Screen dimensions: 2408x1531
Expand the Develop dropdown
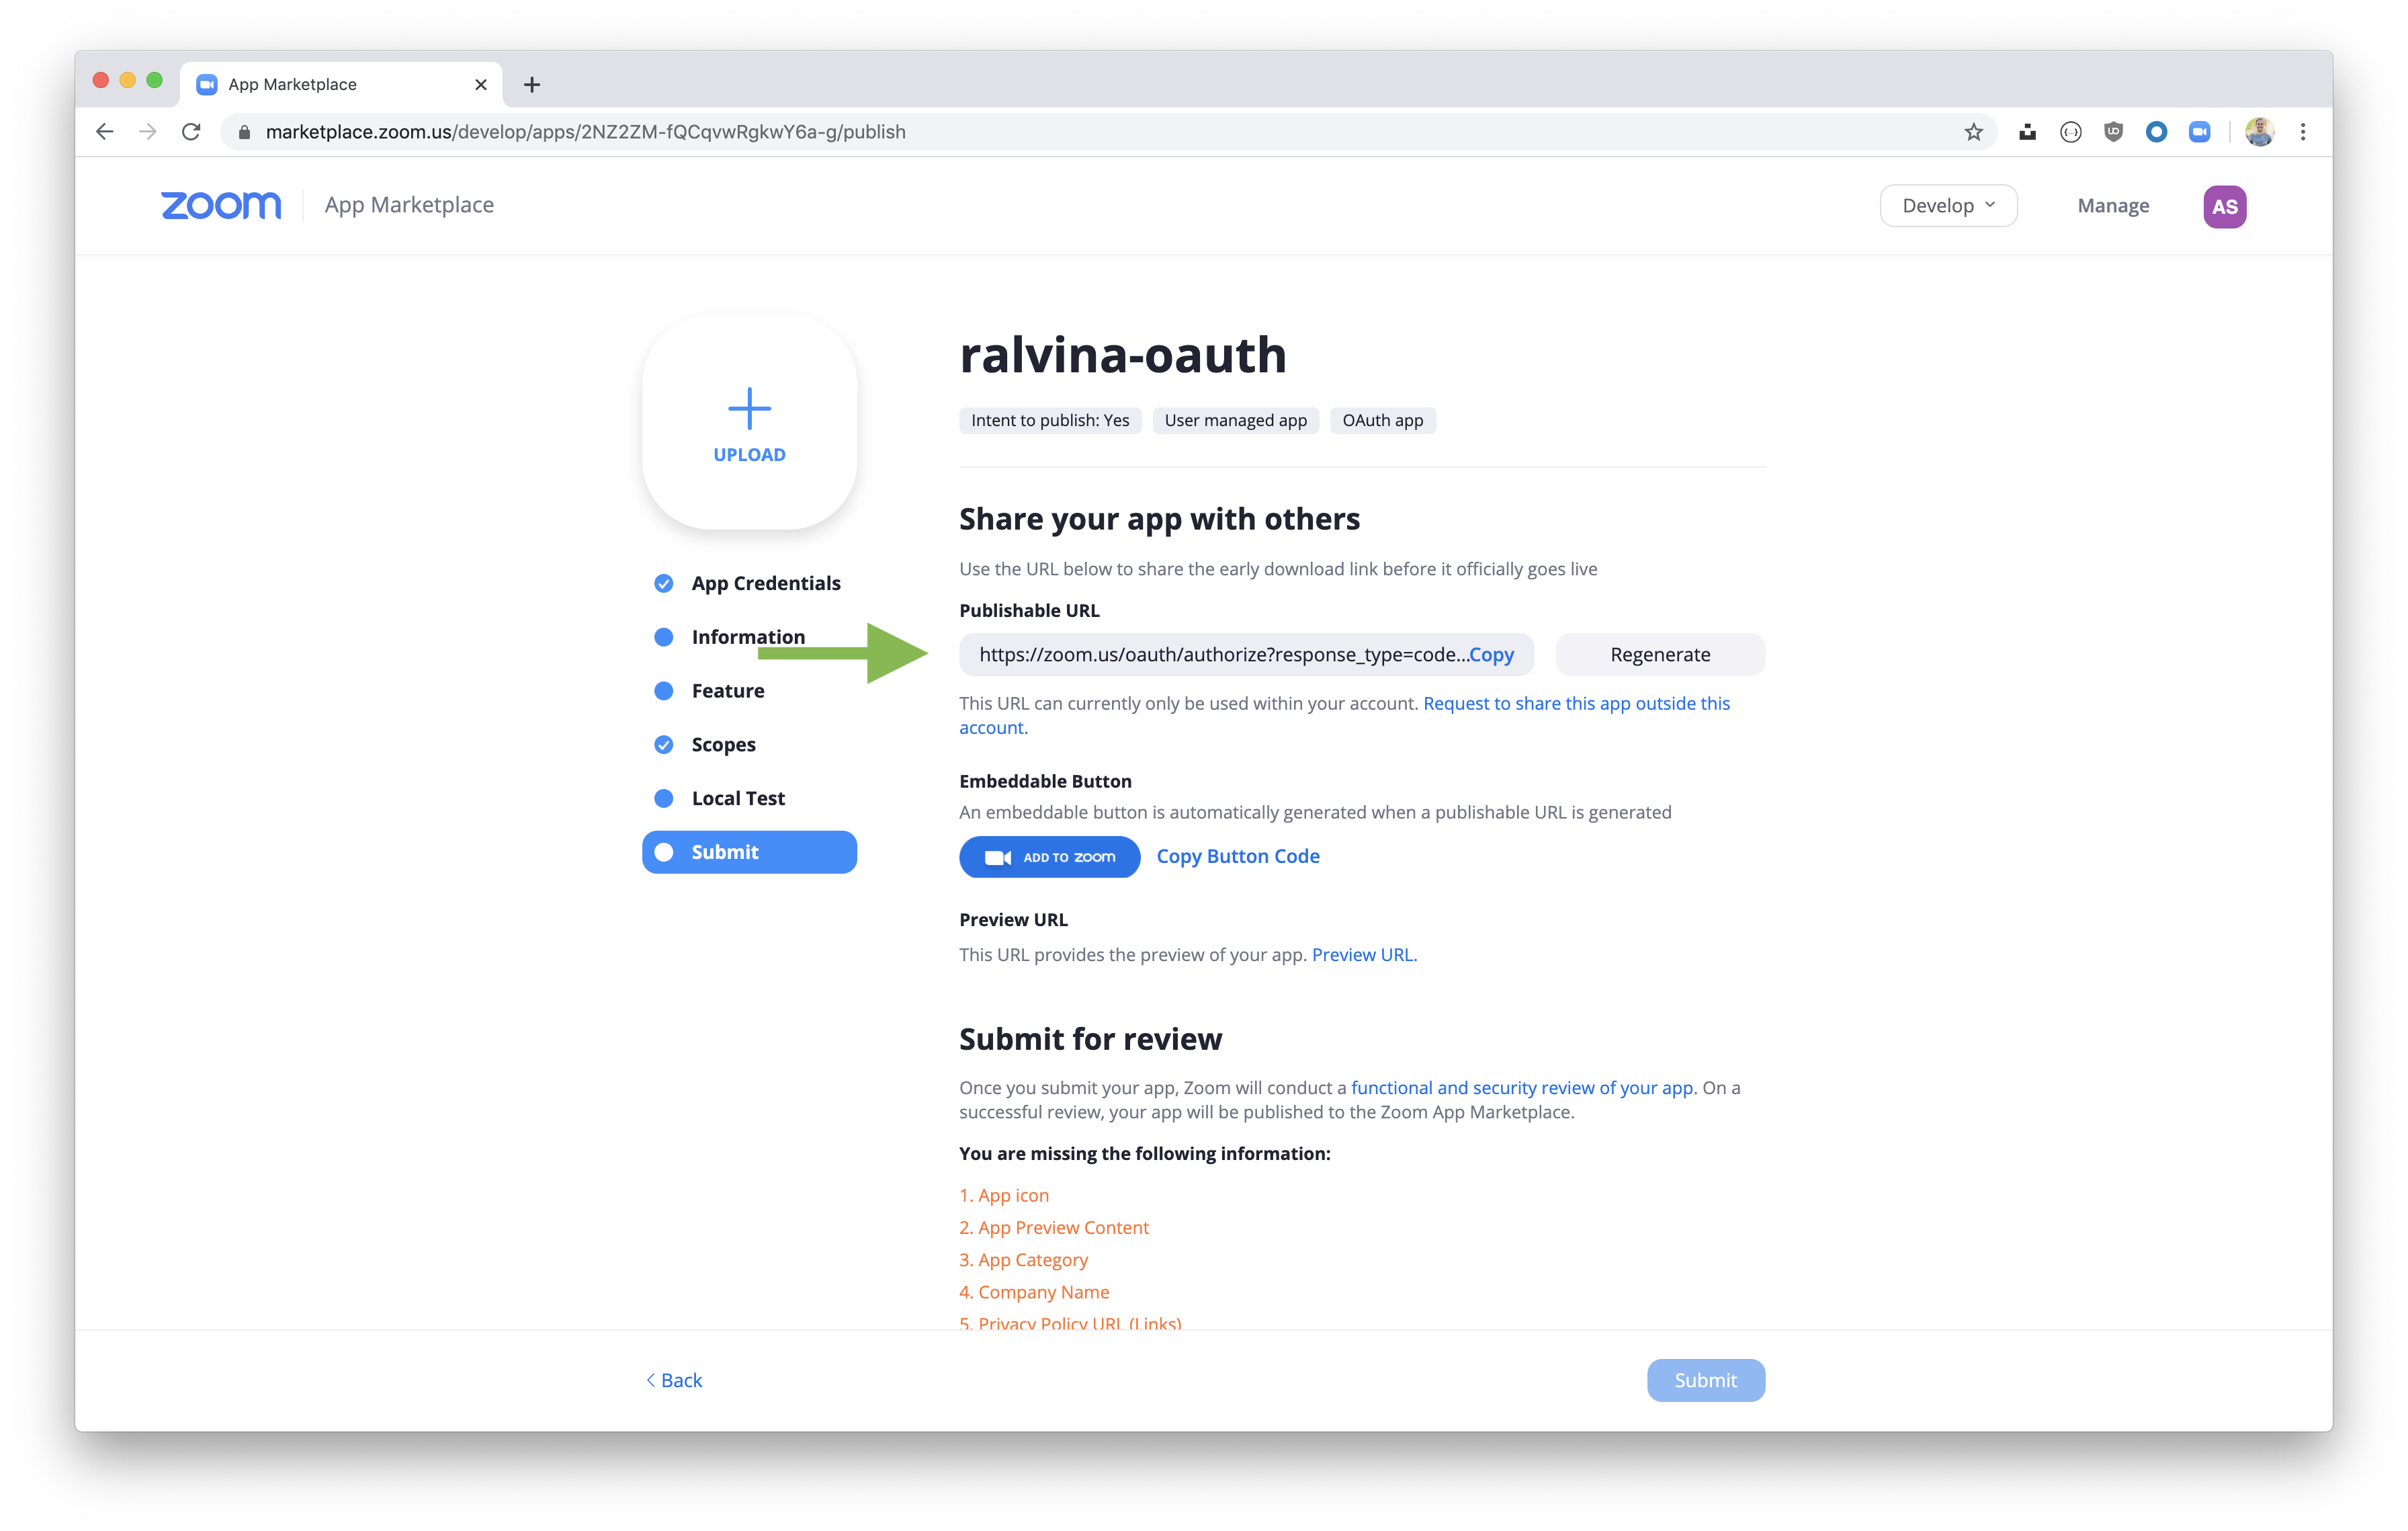1948,206
